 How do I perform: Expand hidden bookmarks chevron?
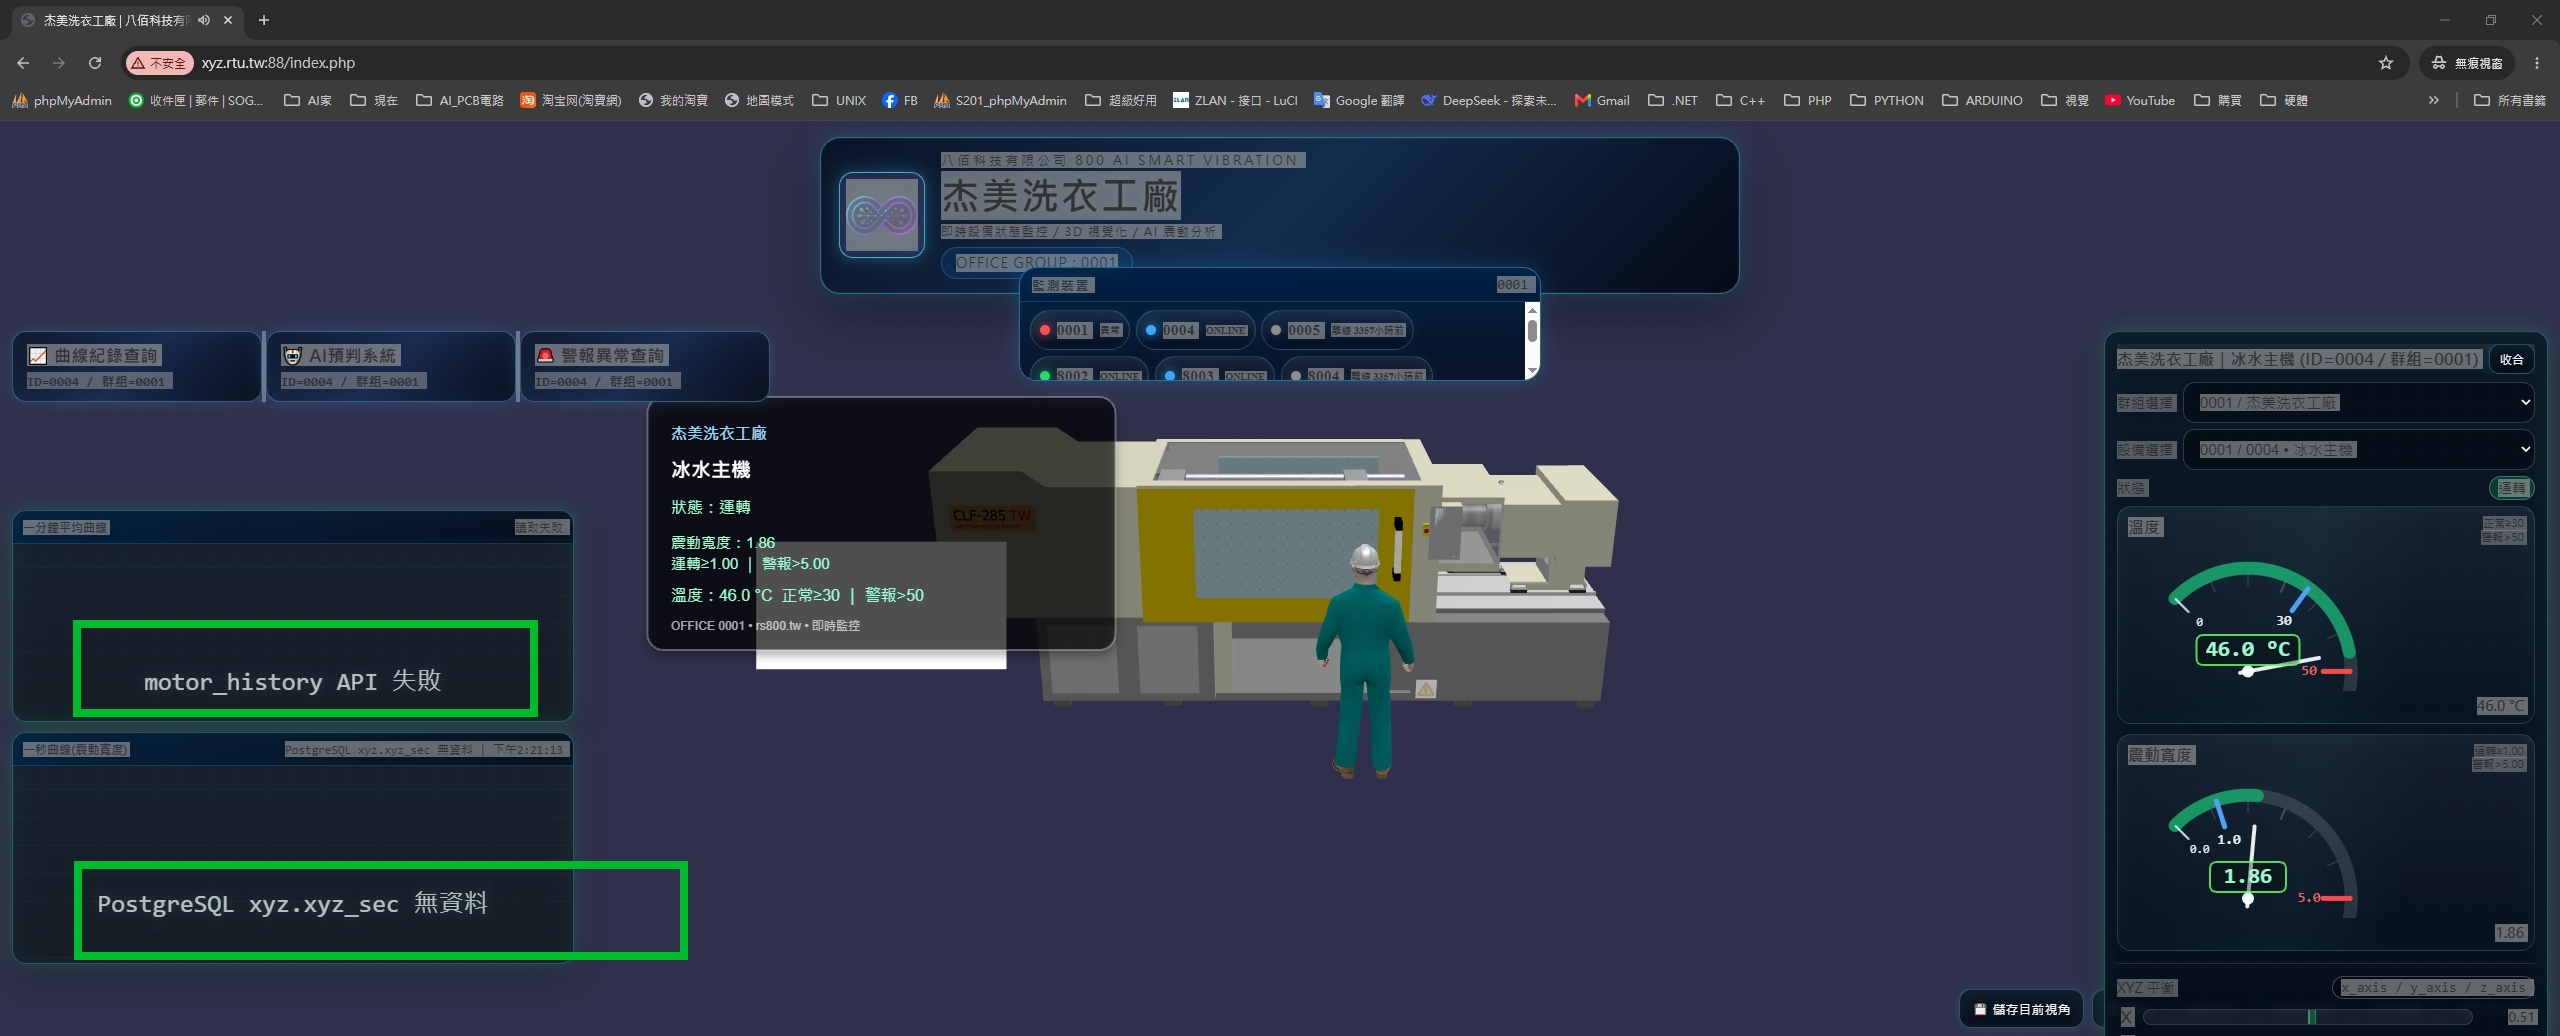[x=2434, y=100]
